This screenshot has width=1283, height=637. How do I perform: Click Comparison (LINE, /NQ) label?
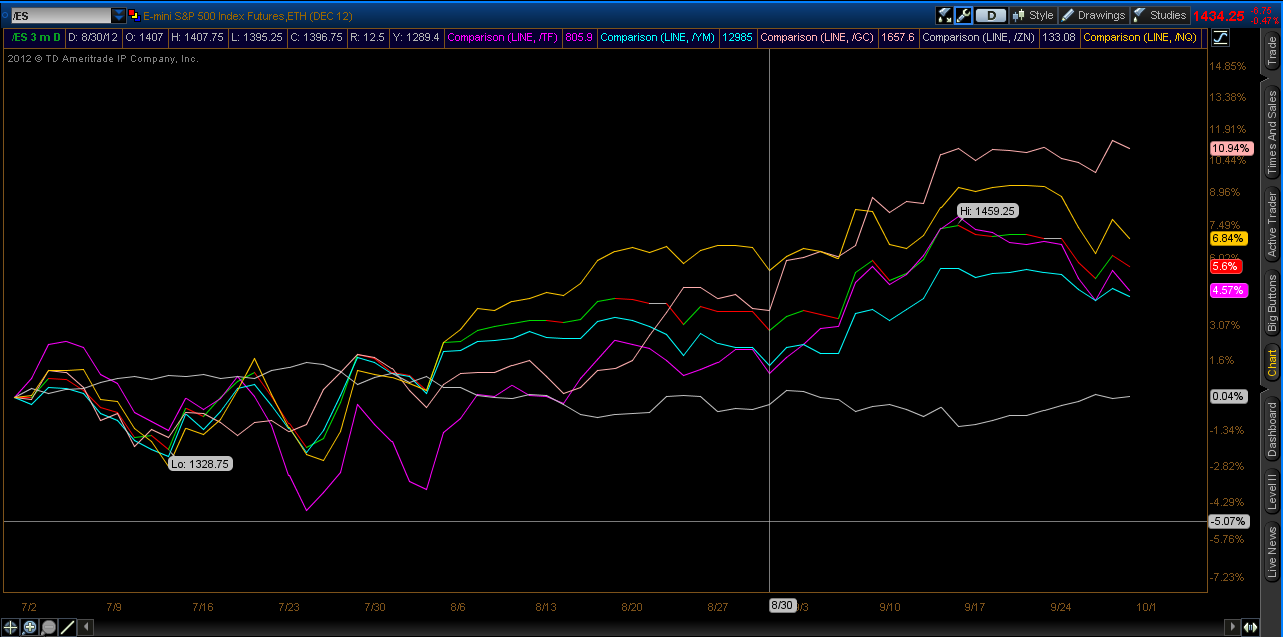(1140, 37)
